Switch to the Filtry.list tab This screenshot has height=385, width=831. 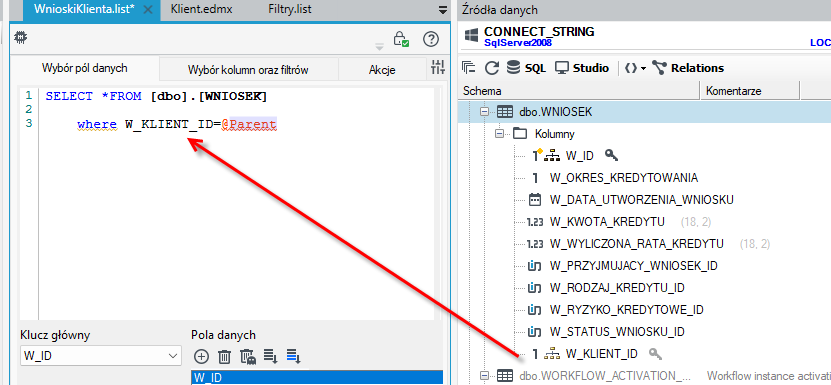point(290,9)
